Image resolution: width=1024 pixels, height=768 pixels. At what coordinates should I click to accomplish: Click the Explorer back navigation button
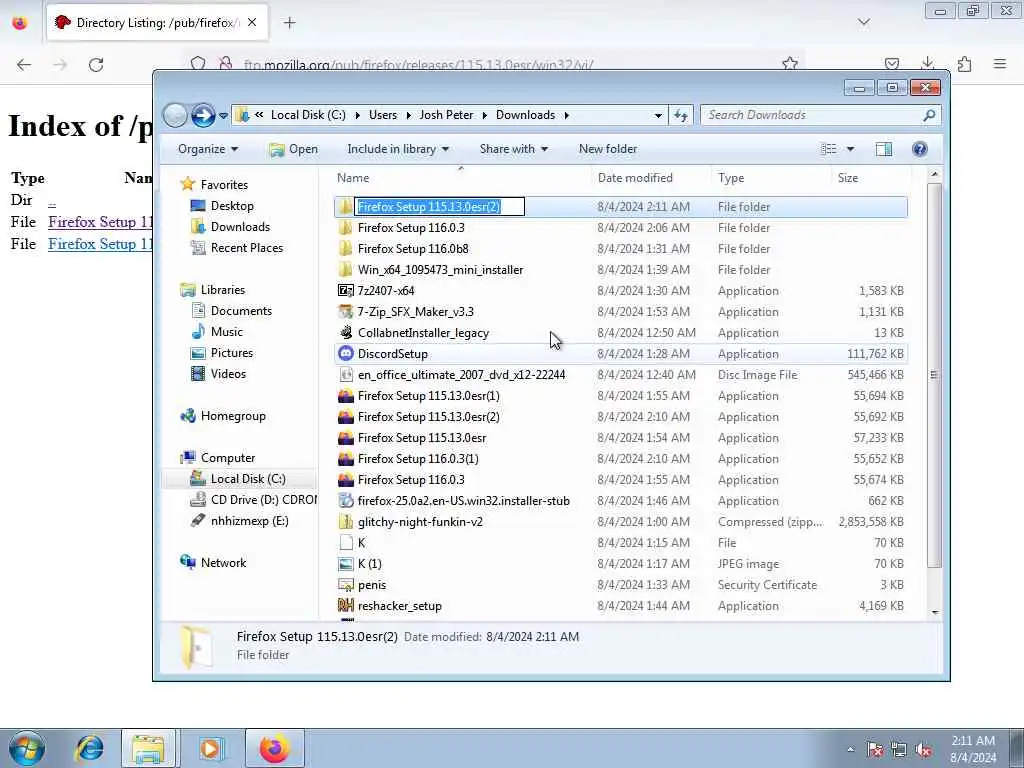[x=175, y=116]
